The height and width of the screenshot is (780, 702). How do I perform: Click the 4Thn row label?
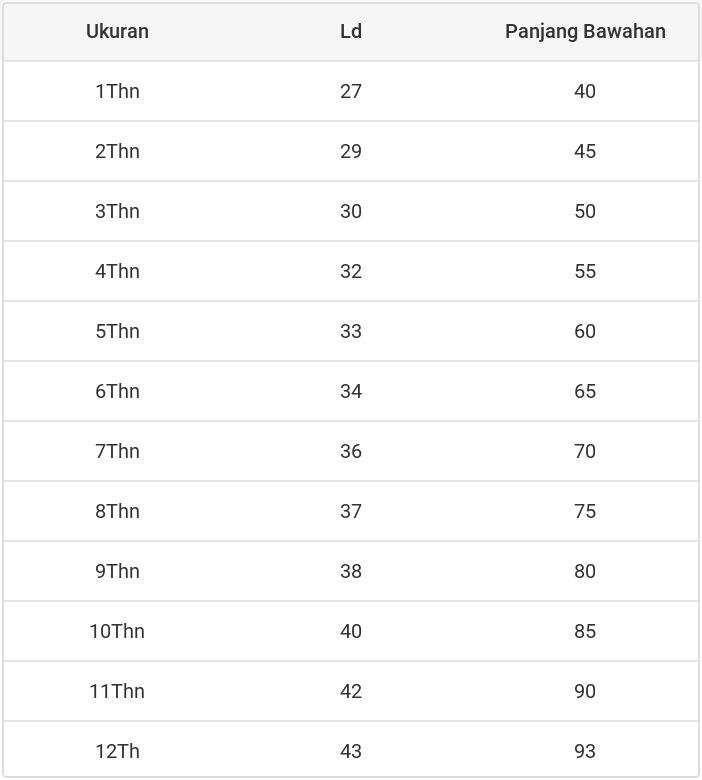117,271
